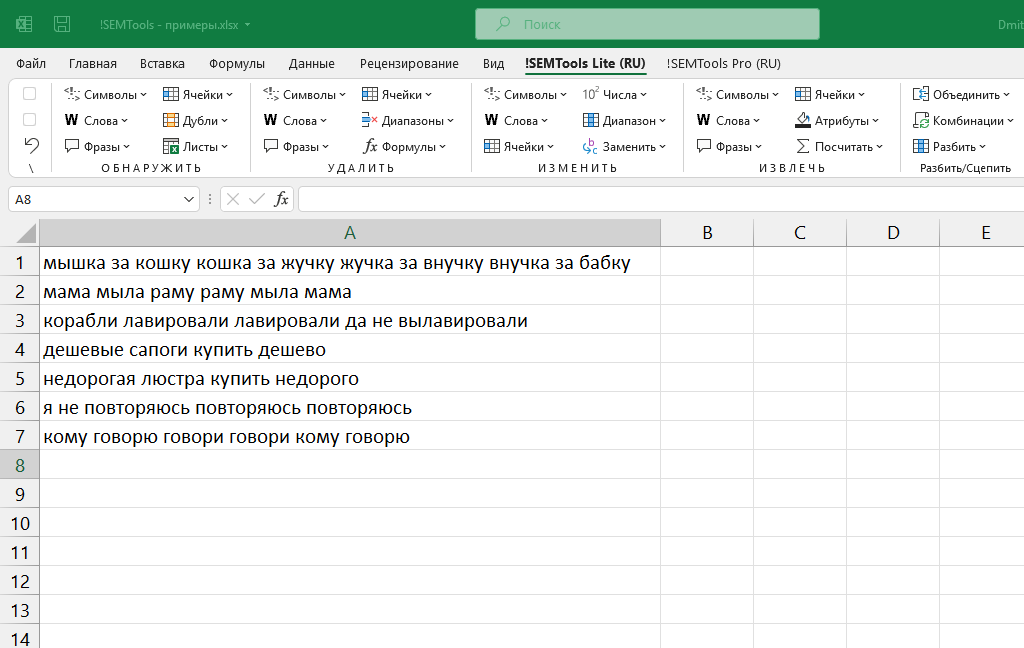Viewport: 1024px width, 648px height.
Task: Click the Cancel X in formula bar
Action: click(x=233, y=199)
